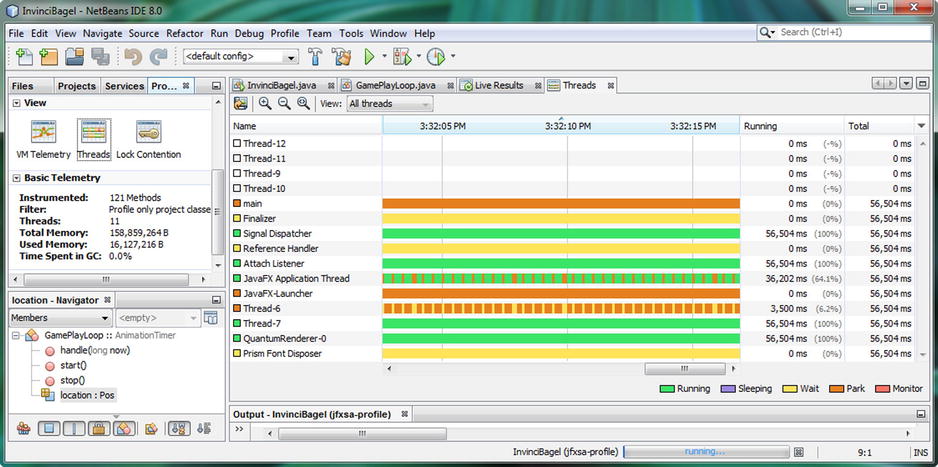938x467 pixels.
Task: Click the Open Project toolbar icon
Action: point(75,56)
